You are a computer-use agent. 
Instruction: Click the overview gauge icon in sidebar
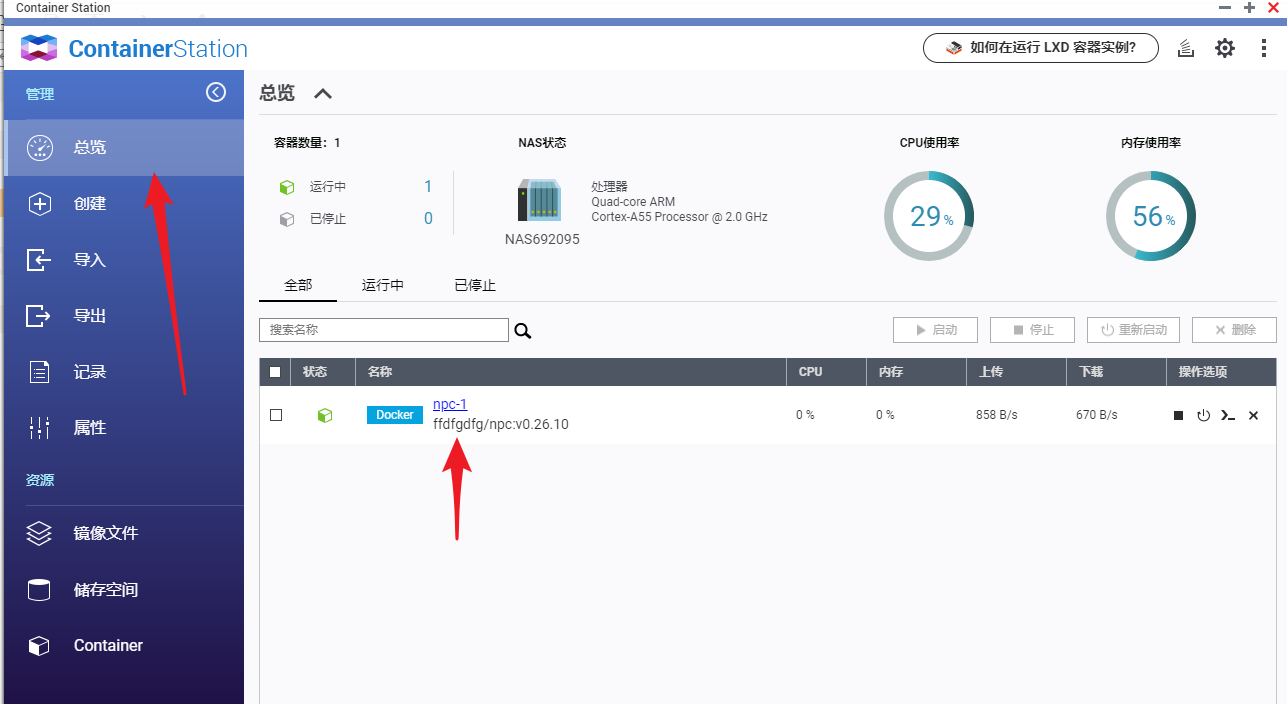[x=39, y=147]
